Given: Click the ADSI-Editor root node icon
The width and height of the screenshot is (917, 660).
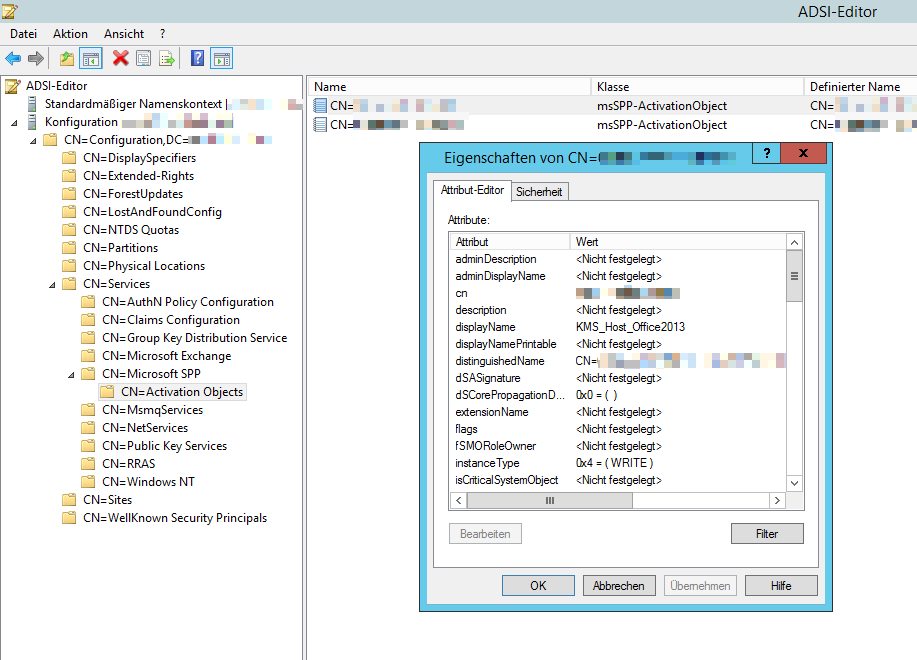Looking at the screenshot, I should (12, 86).
